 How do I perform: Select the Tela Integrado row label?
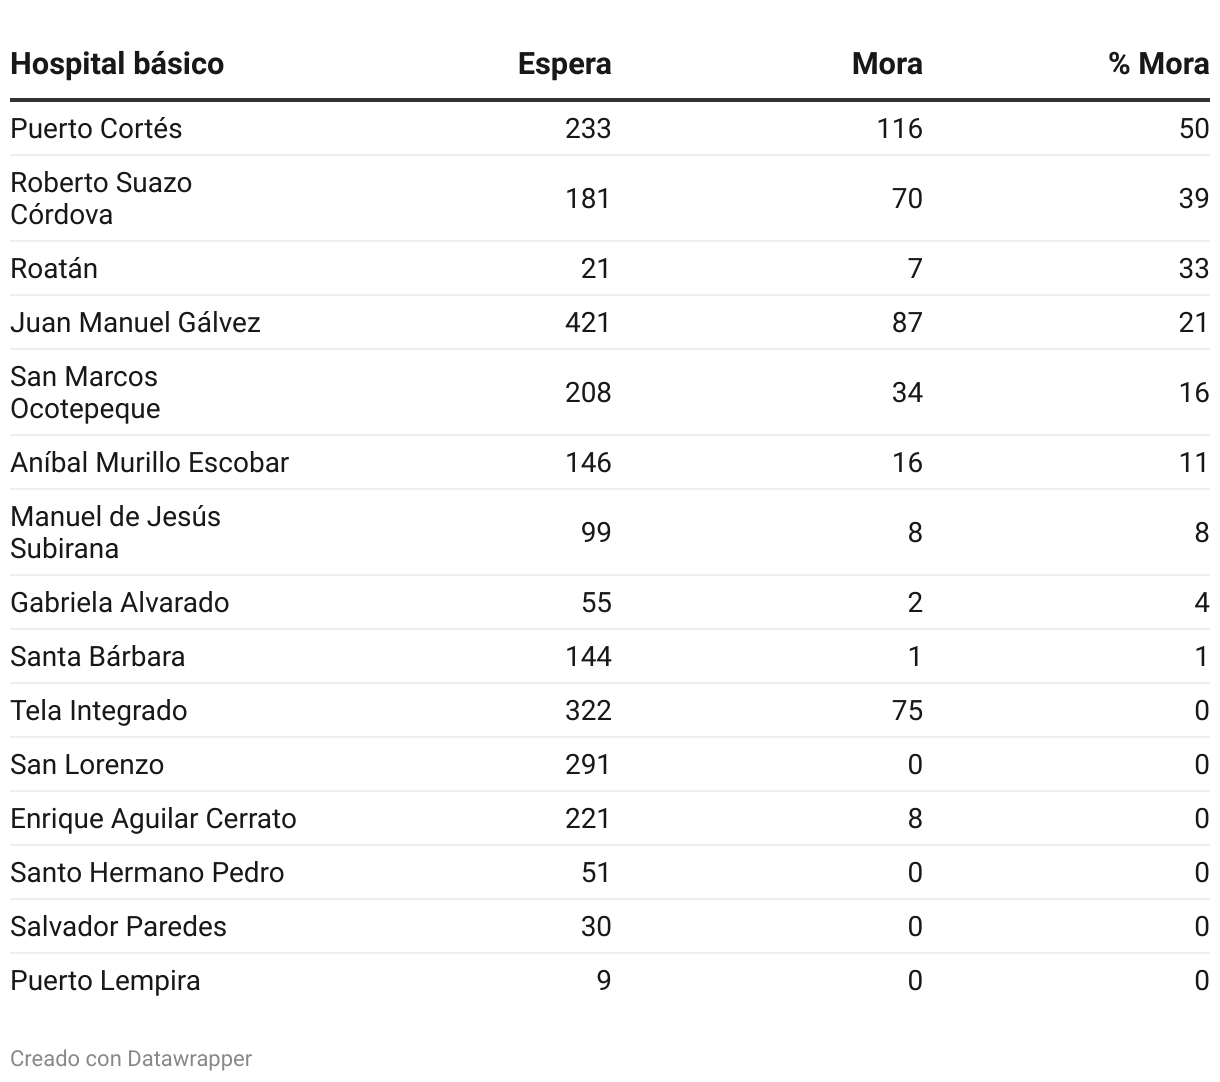98,711
